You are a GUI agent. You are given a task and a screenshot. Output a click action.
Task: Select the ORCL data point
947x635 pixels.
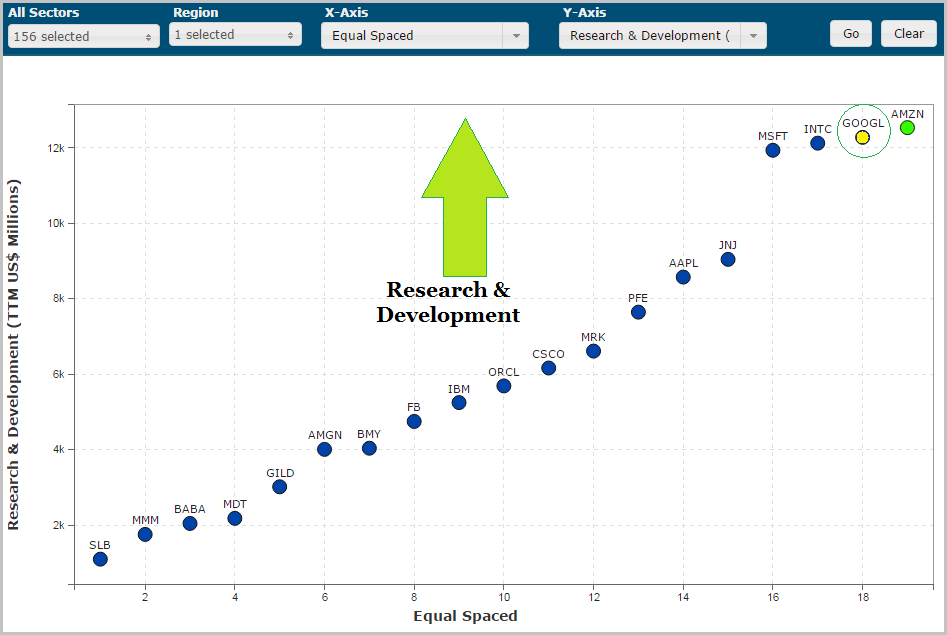coord(504,386)
